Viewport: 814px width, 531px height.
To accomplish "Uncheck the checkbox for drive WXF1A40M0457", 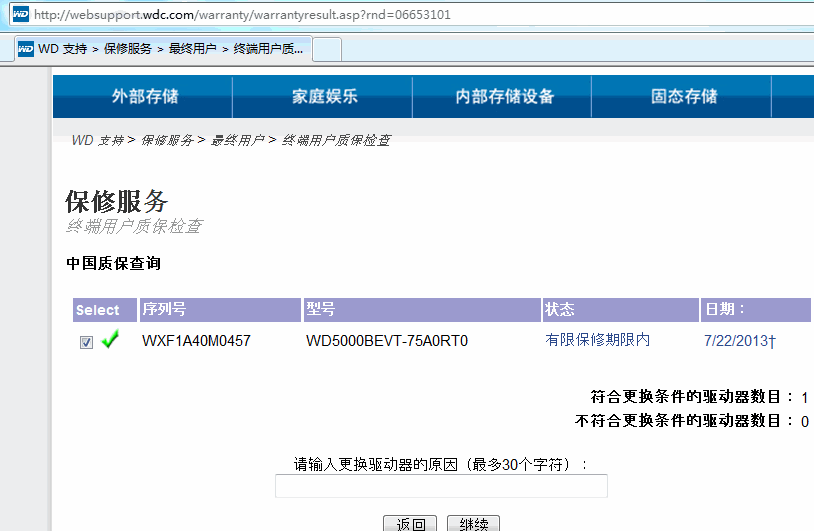I will click(86, 342).
